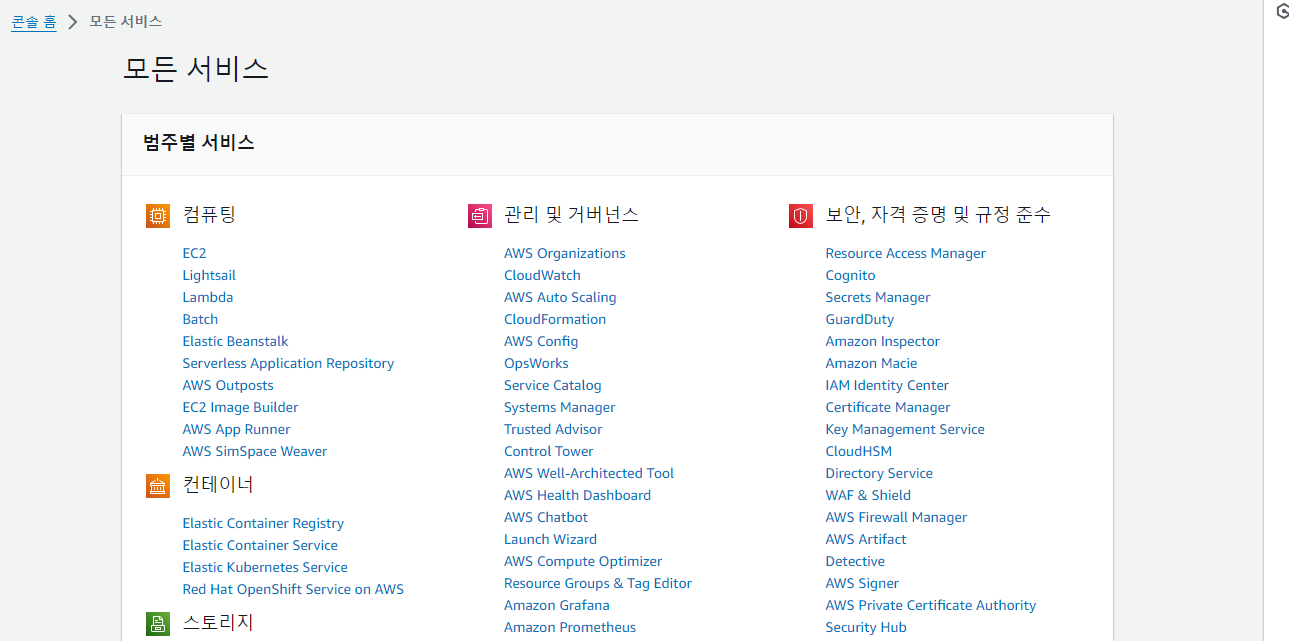Open AWS Health Dashboard
The width and height of the screenshot is (1289, 641).
point(577,495)
